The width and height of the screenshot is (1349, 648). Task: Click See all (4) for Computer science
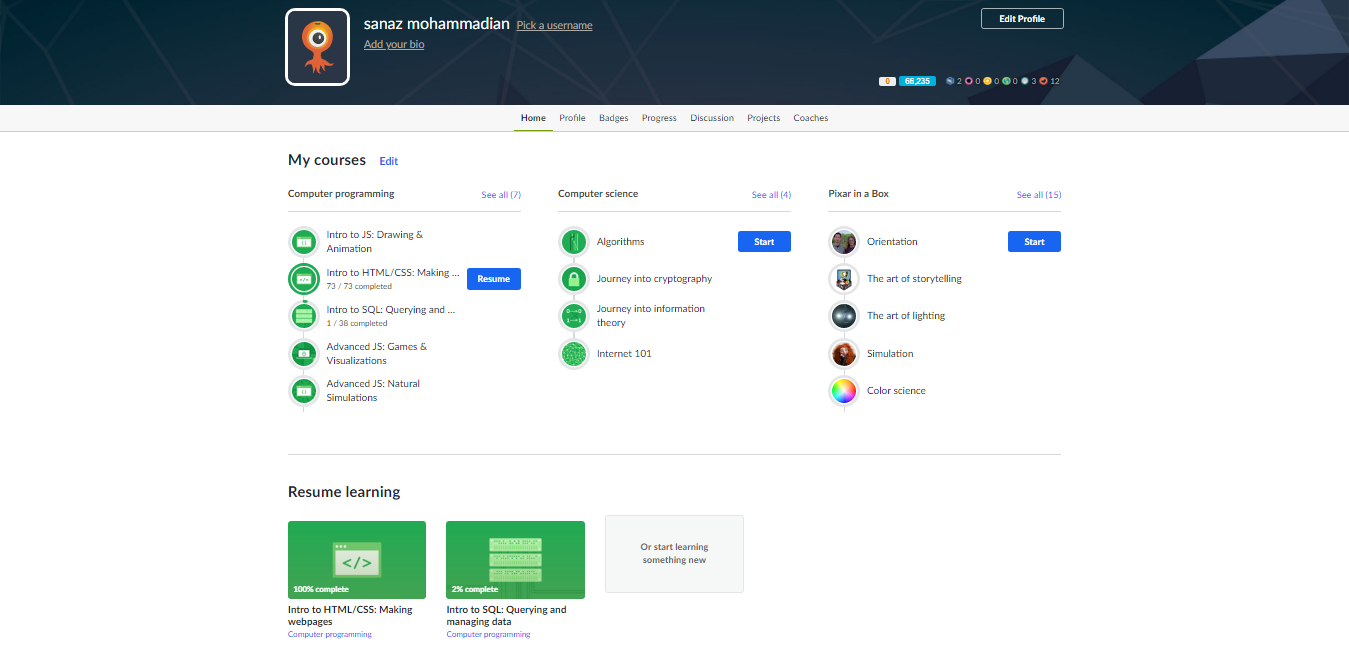coord(771,195)
